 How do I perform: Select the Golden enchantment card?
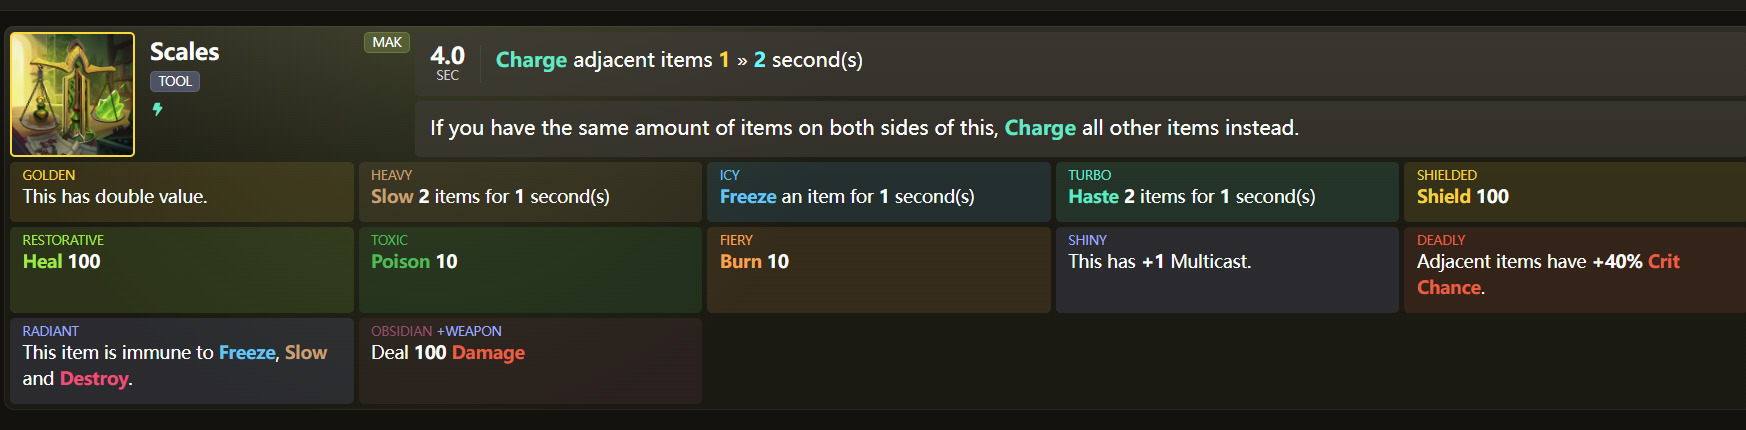pyautogui.click(x=181, y=191)
